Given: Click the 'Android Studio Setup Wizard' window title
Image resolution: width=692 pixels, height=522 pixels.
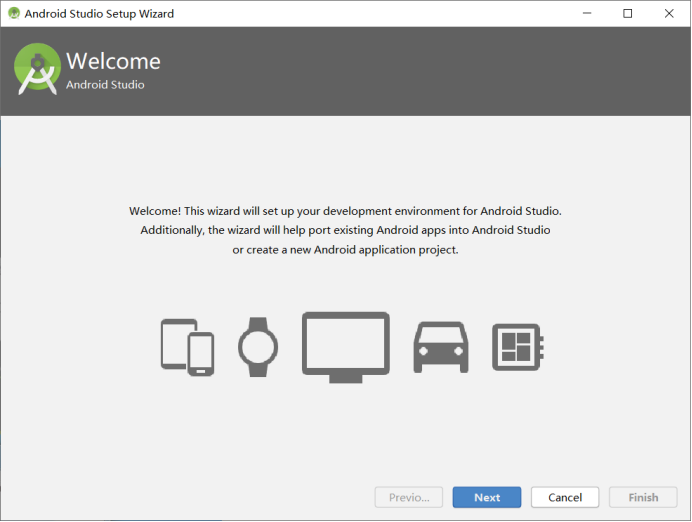Looking at the screenshot, I should 99,14.
